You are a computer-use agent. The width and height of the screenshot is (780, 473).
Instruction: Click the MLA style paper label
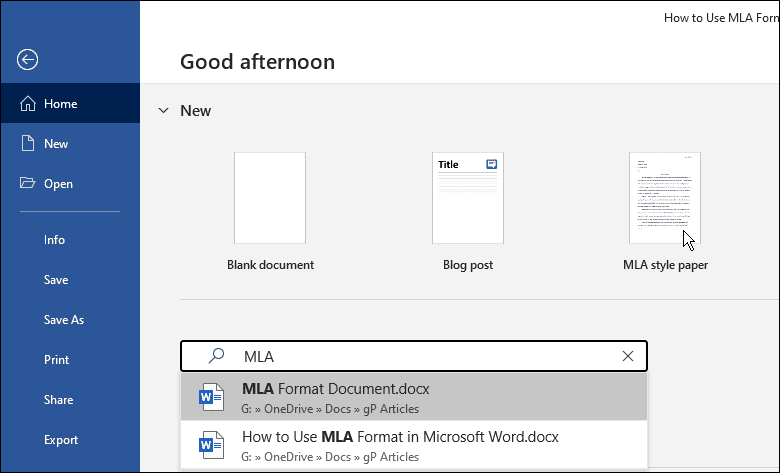click(x=665, y=265)
